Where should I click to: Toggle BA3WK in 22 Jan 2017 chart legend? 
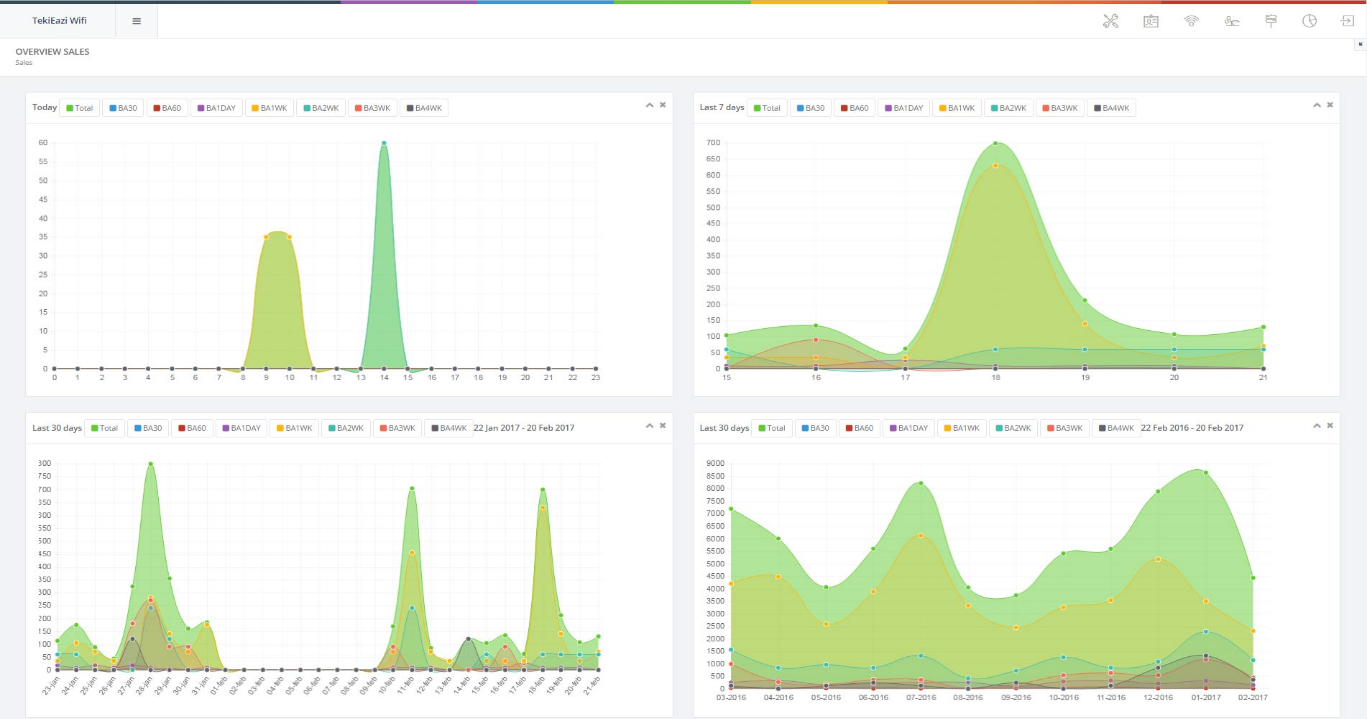pyautogui.click(x=398, y=428)
